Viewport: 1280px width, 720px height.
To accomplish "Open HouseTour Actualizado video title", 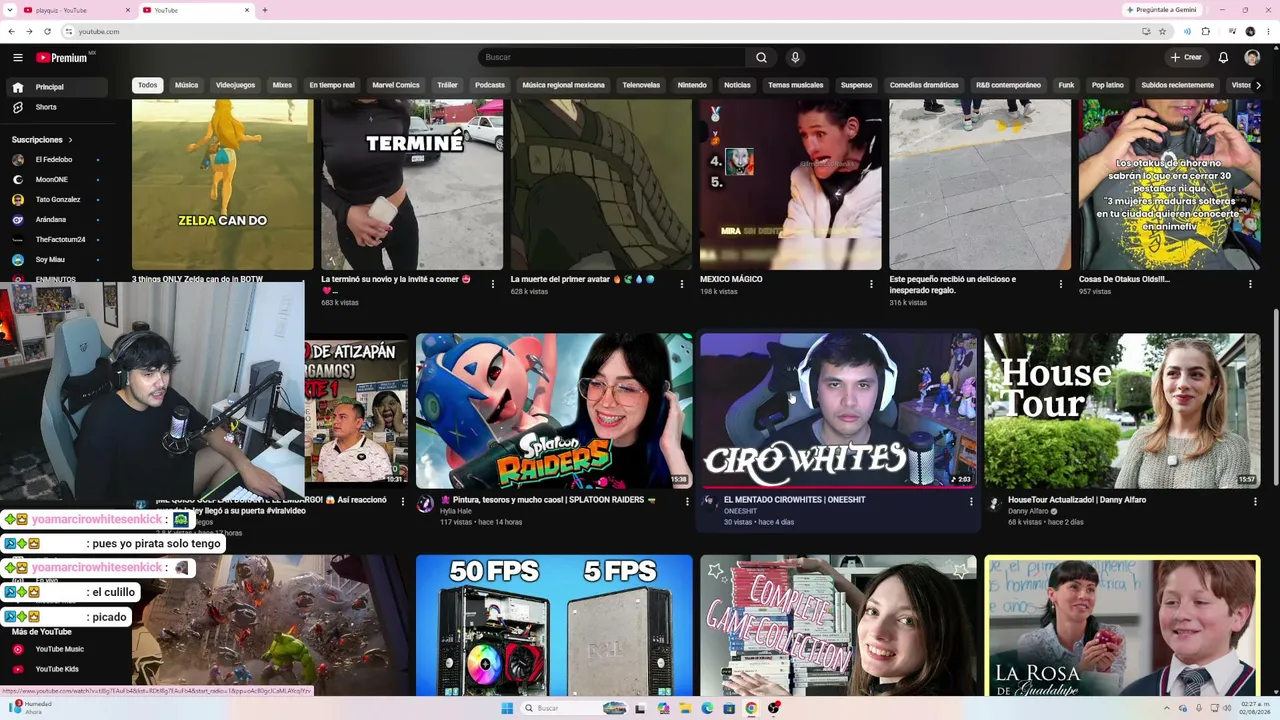I will click(x=1077, y=500).
